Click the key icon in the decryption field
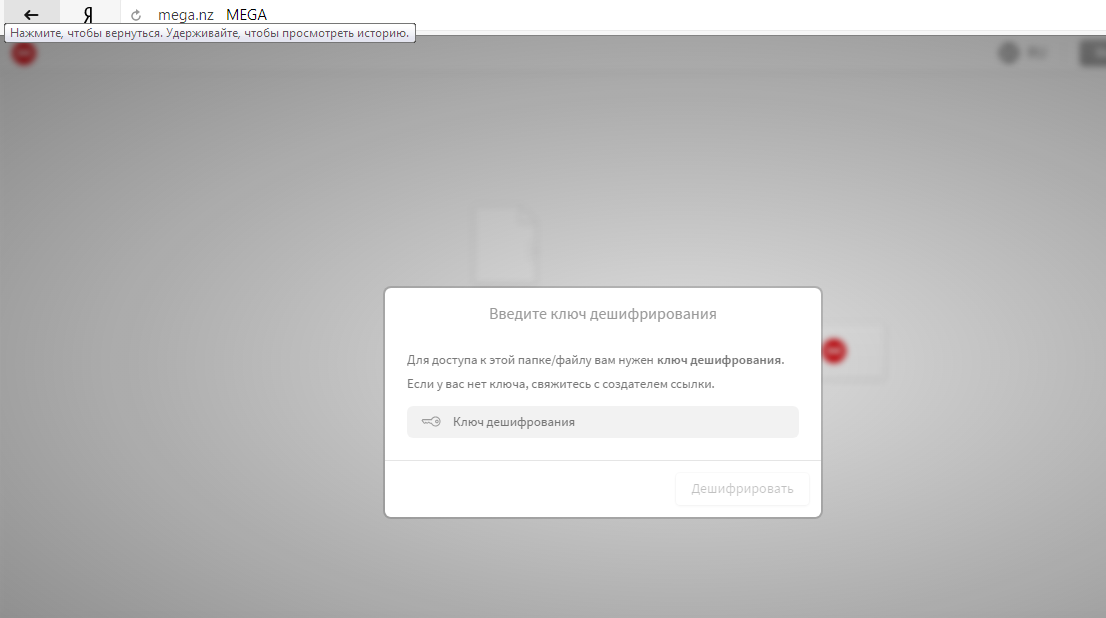1106x618 pixels. [431, 422]
